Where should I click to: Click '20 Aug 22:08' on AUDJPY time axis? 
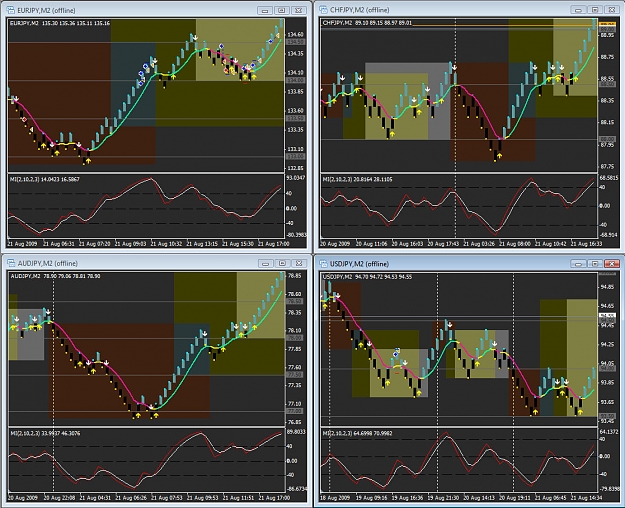pos(59,497)
